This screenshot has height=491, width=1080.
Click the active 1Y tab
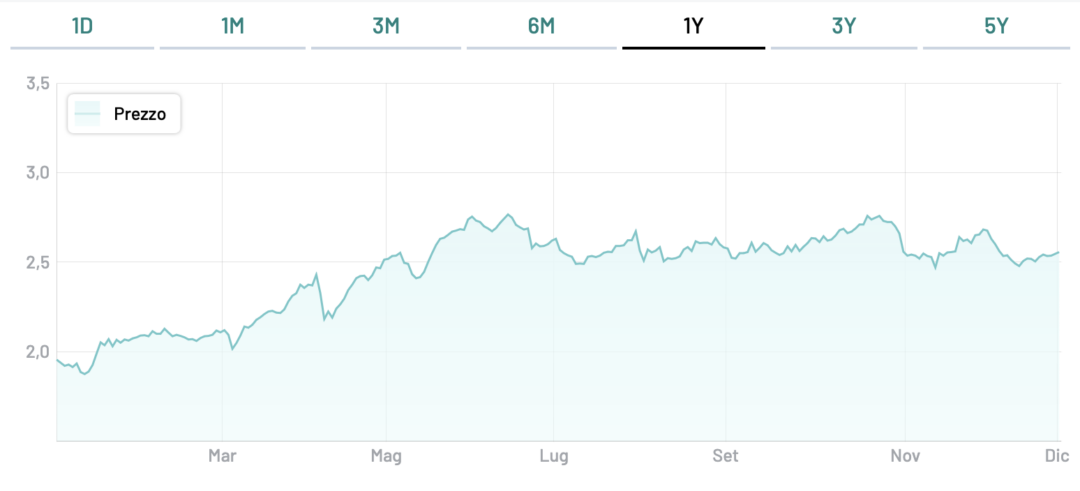point(693,26)
